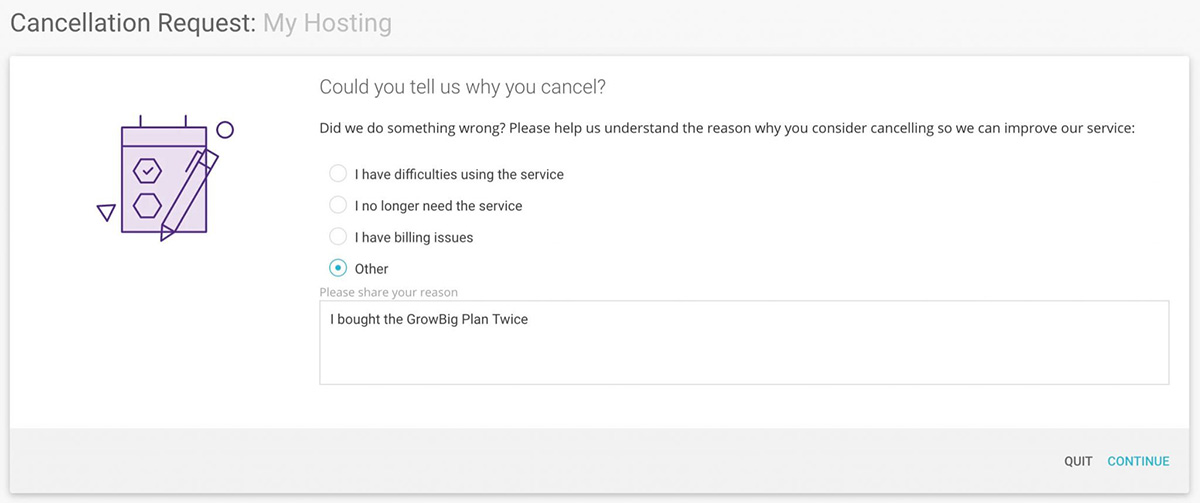
Task: Click inside the reason text box
Action: coord(743,355)
